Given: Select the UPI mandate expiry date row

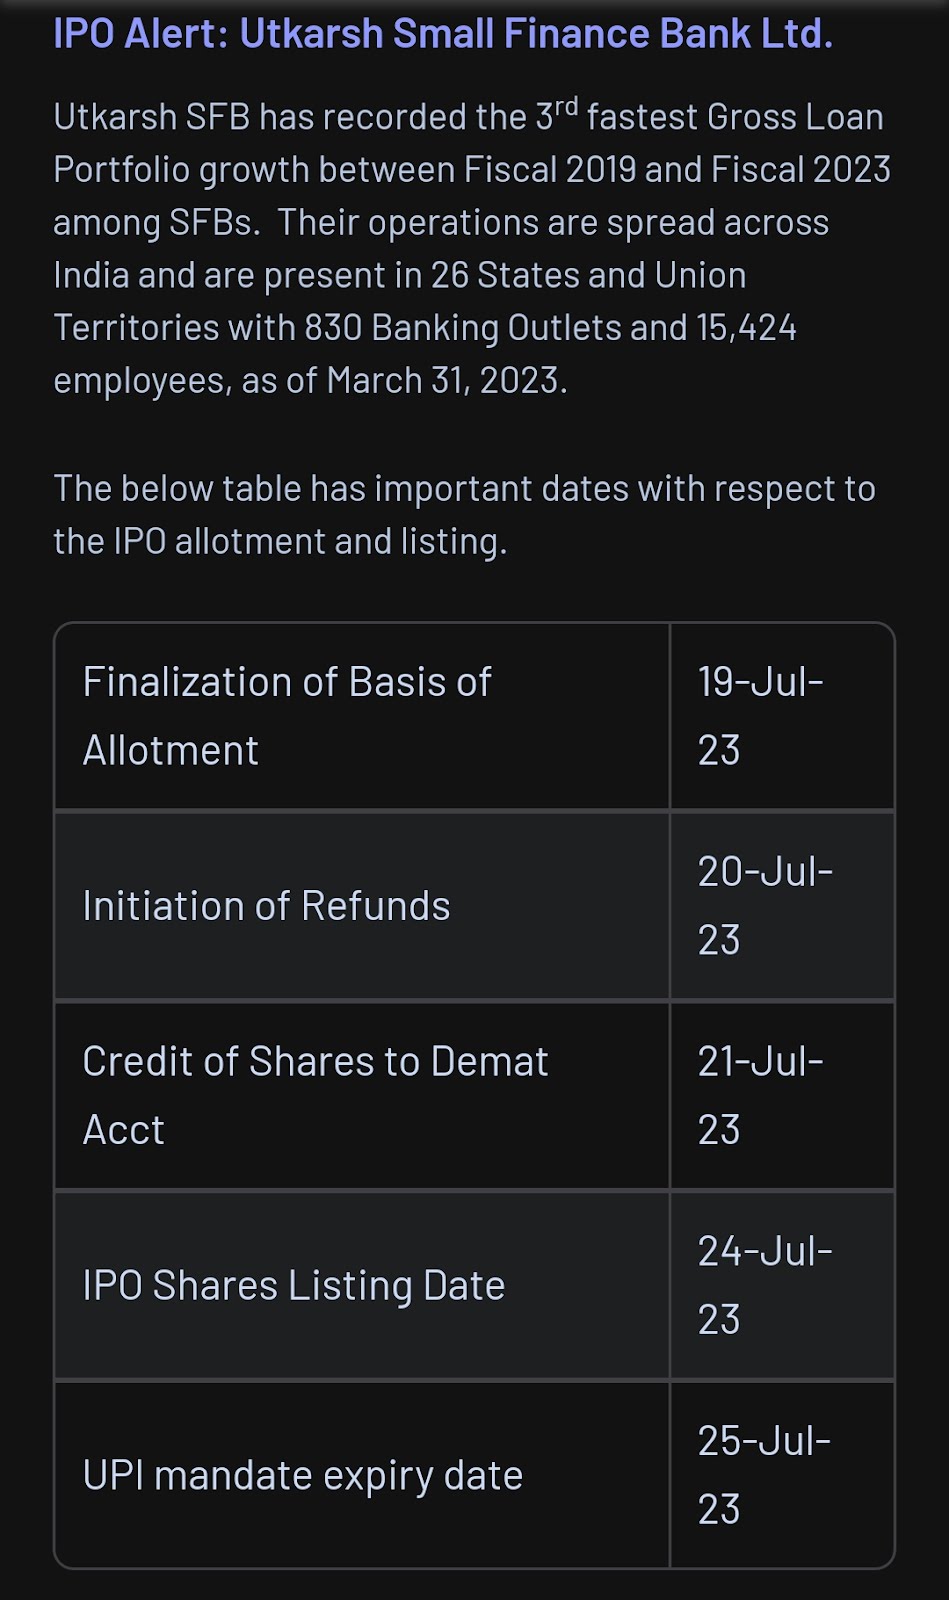Looking at the screenshot, I should pyautogui.click(x=474, y=1475).
